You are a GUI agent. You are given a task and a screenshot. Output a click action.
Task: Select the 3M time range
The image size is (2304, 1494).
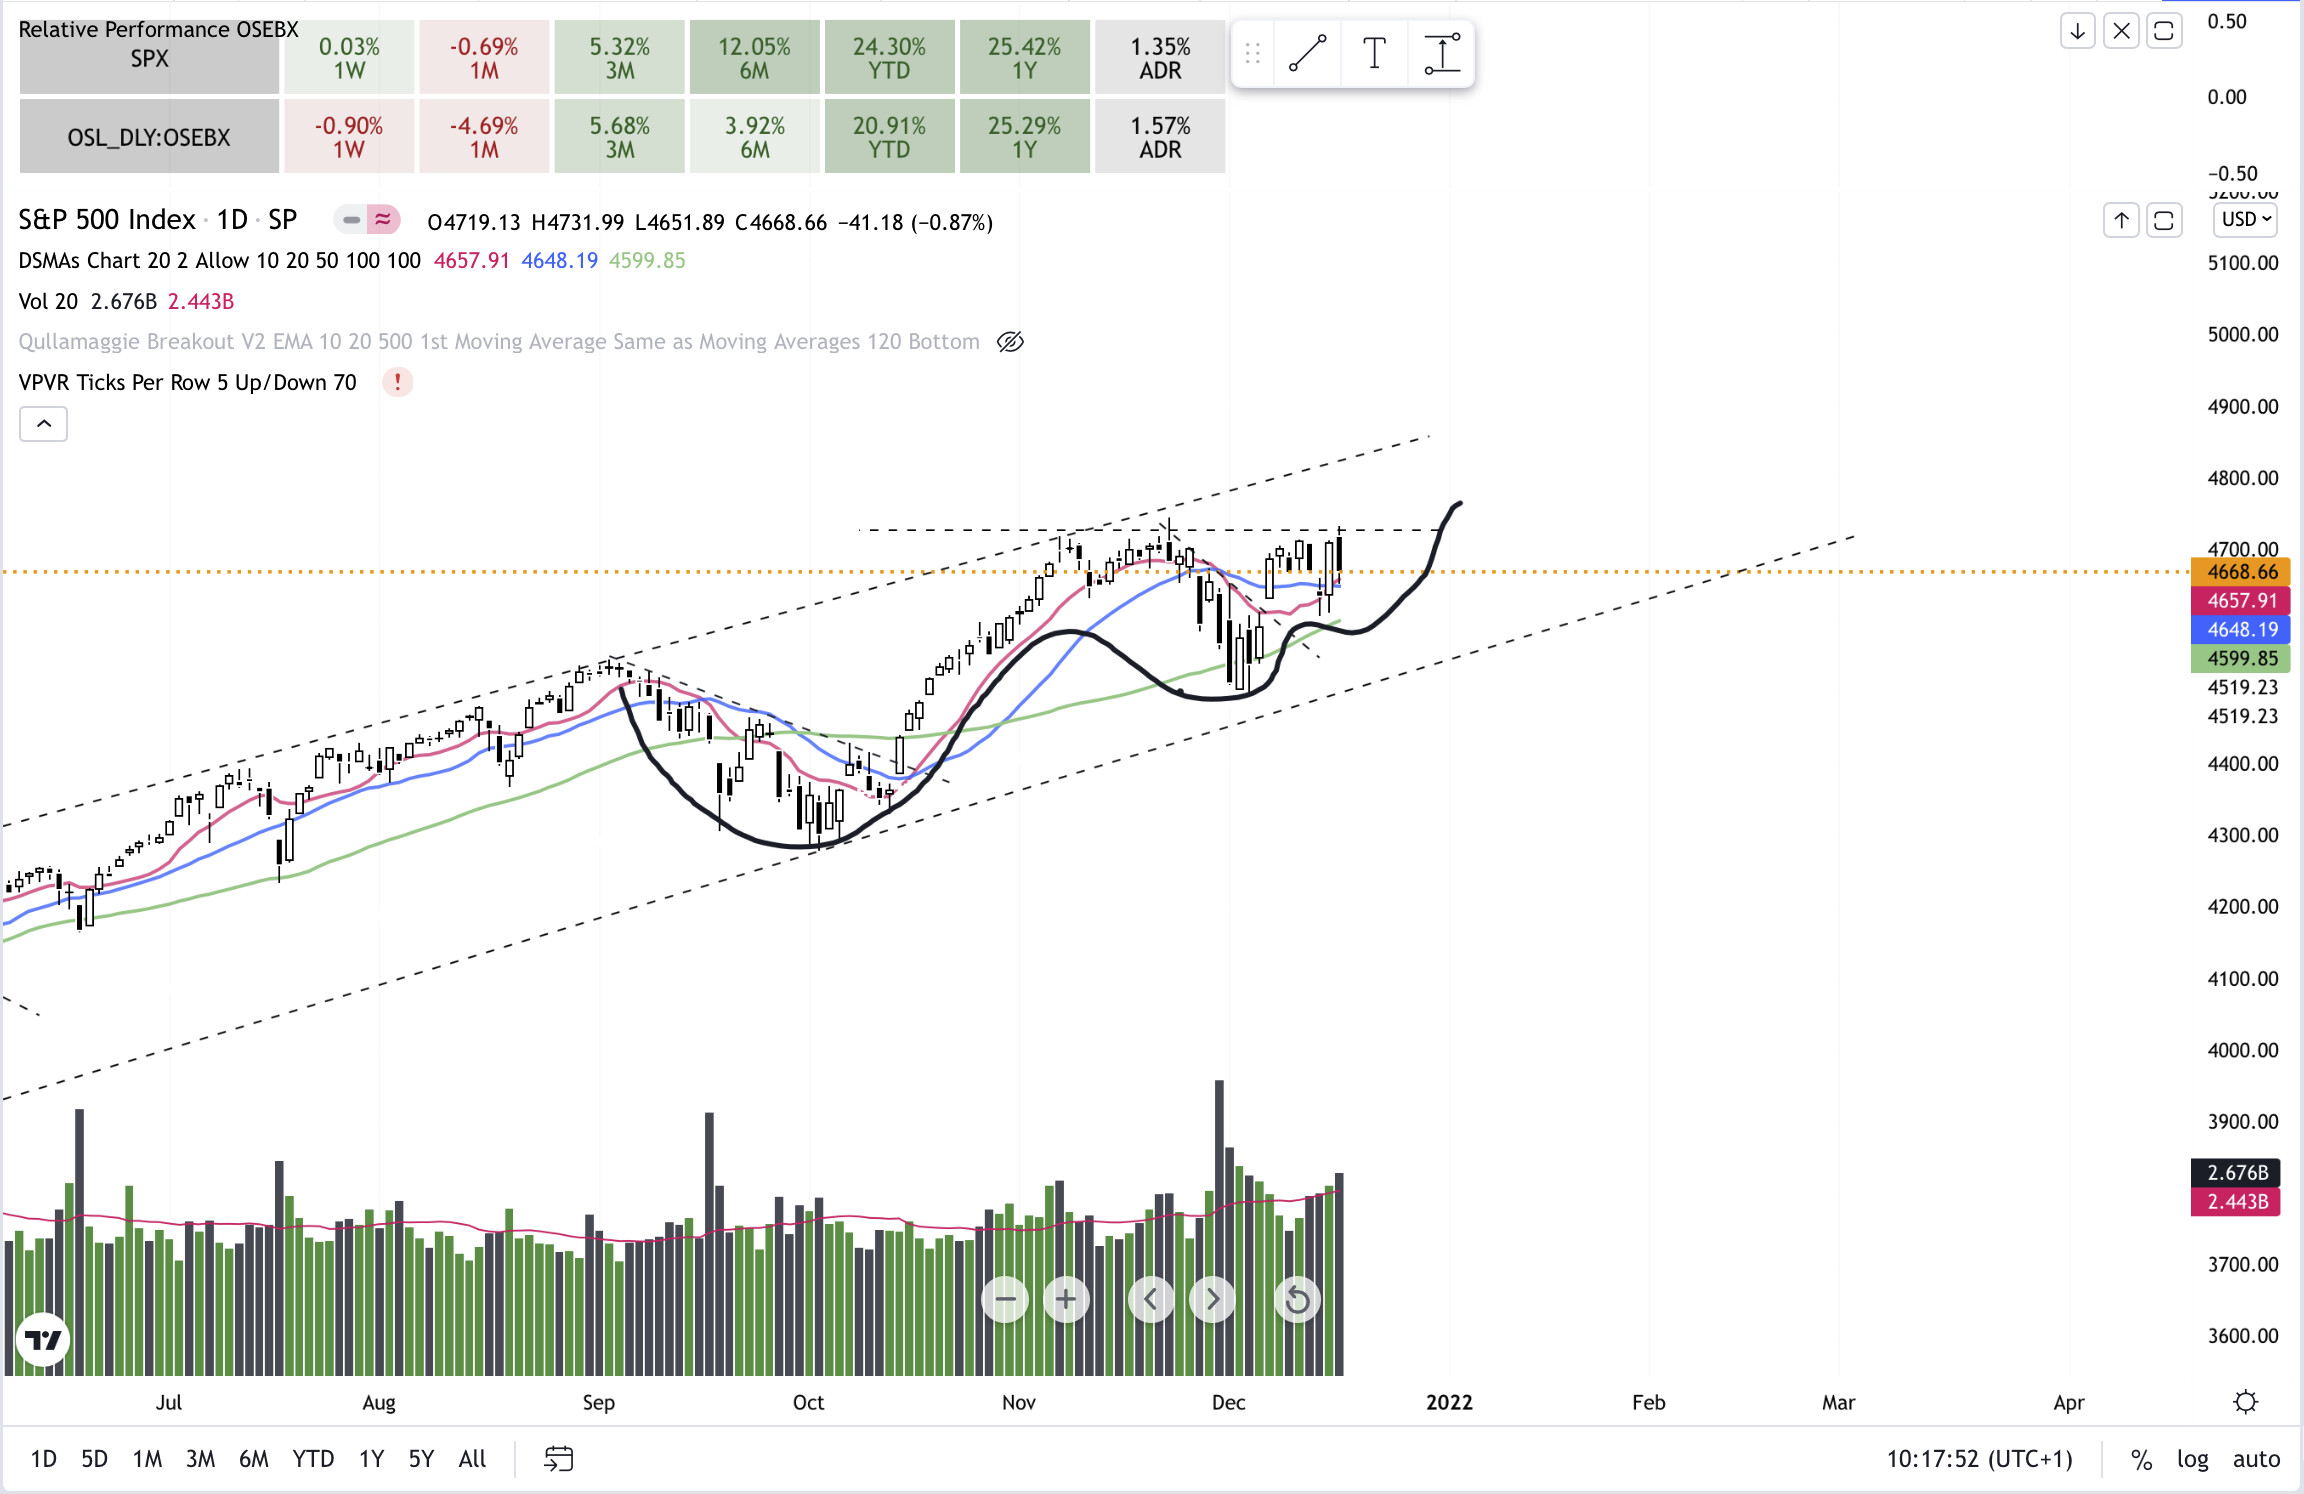point(200,1459)
